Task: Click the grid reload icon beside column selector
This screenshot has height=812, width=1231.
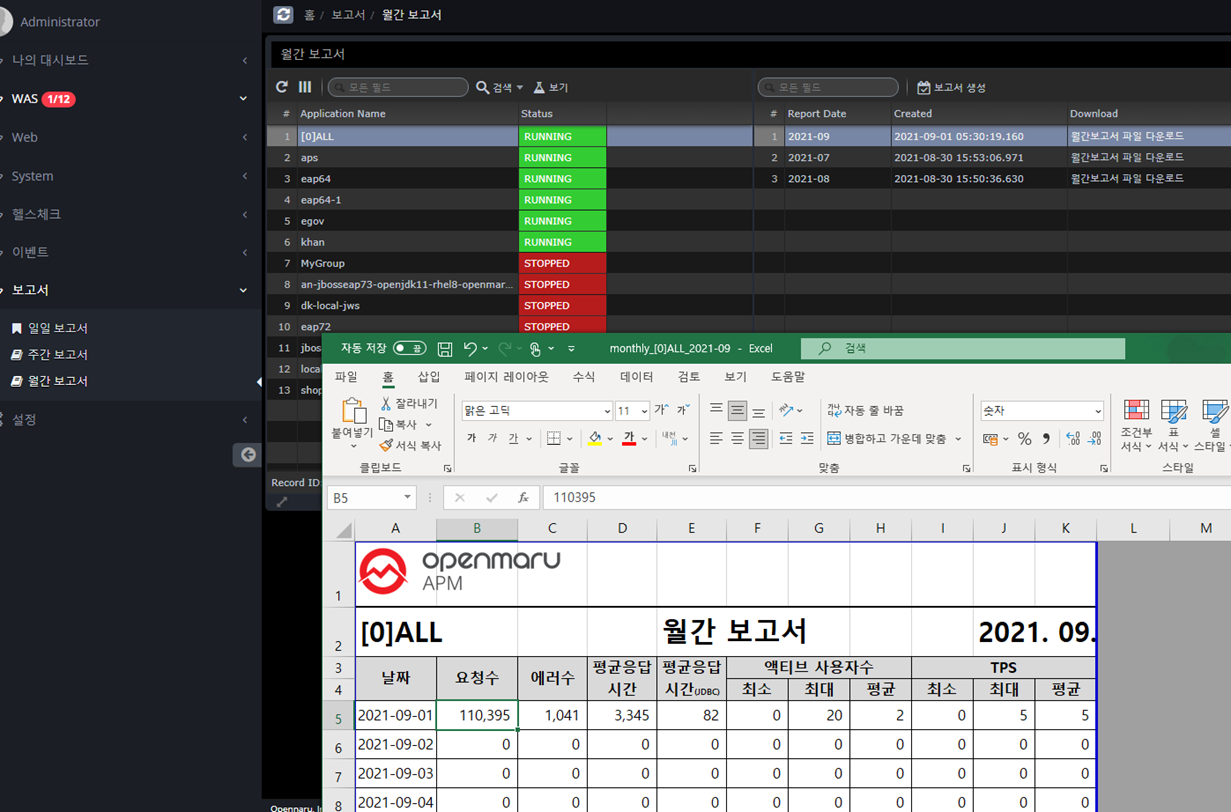Action: tap(282, 88)
